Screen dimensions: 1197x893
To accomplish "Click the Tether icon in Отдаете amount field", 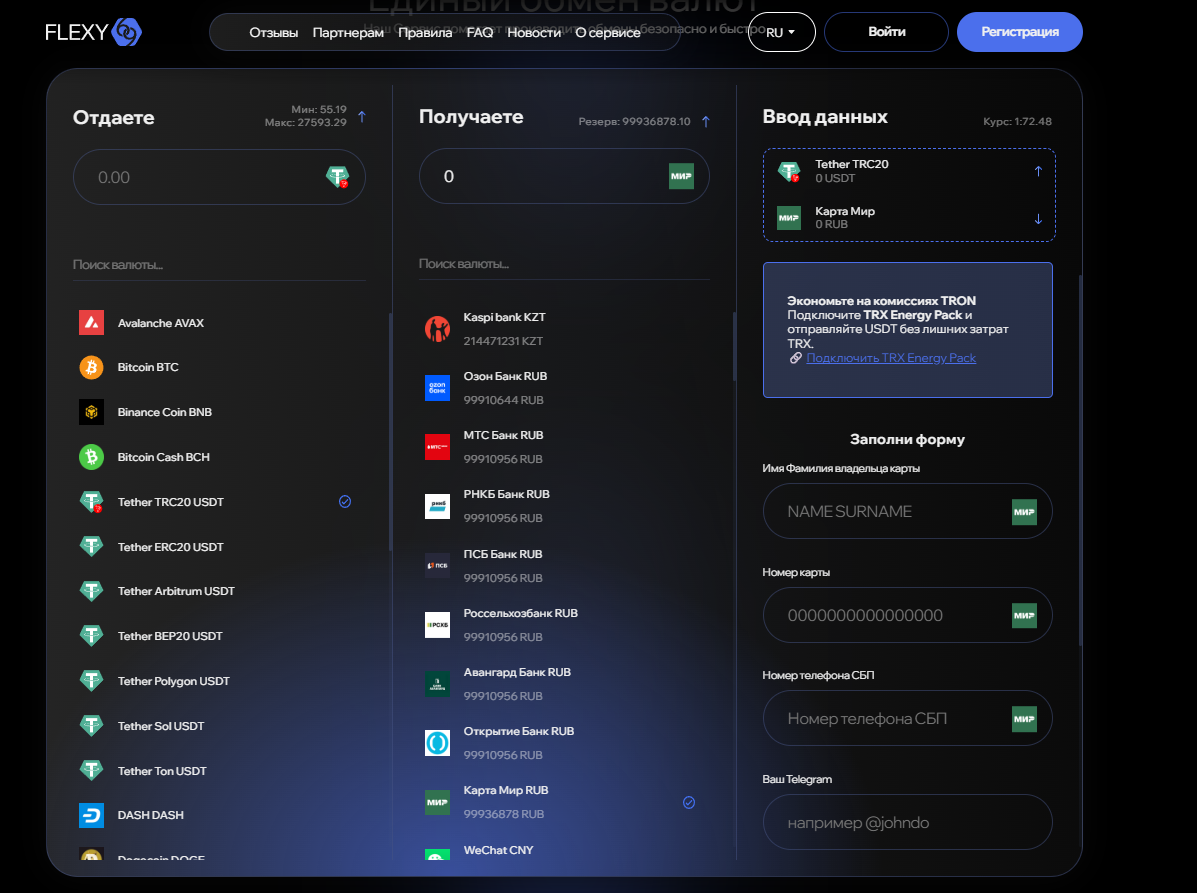I will click(337, 177).
